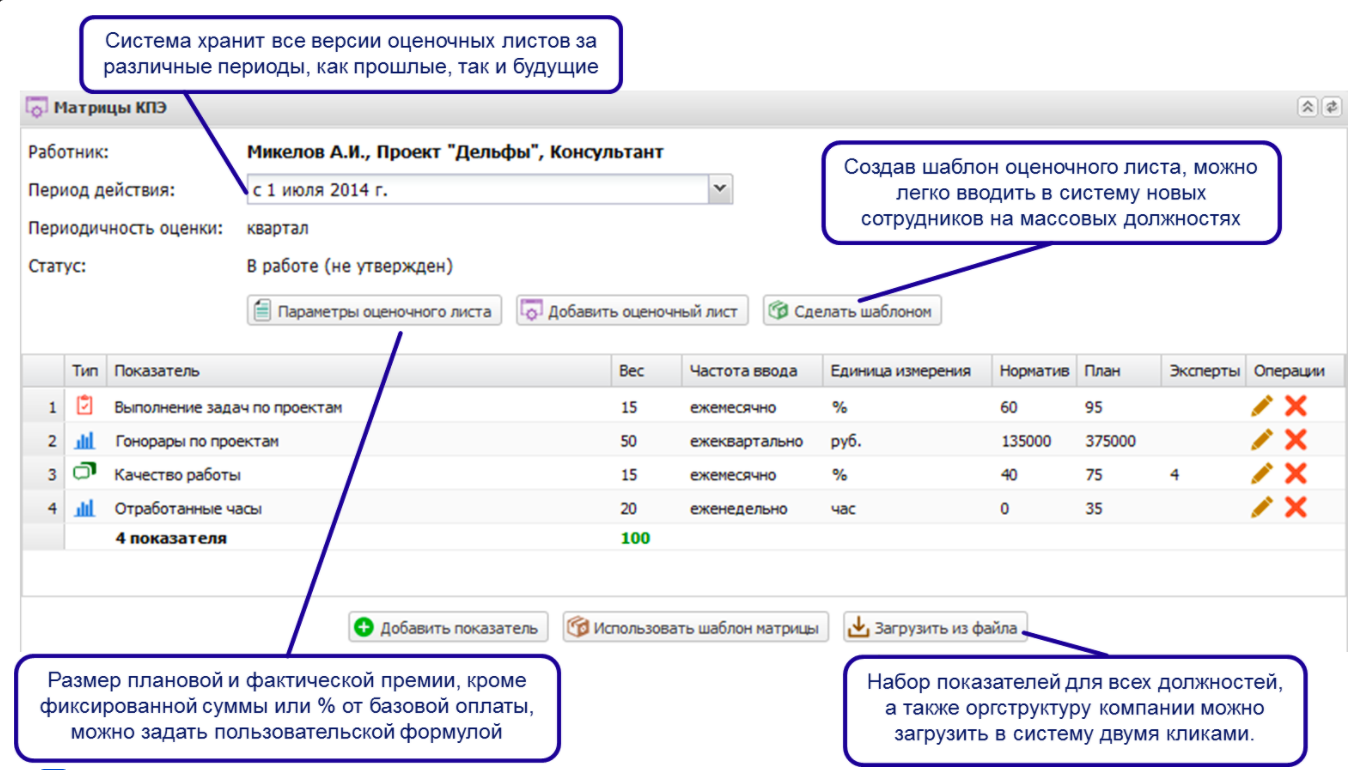
Task: Click norm value '135000'
Action: [x=1025, y=441]
